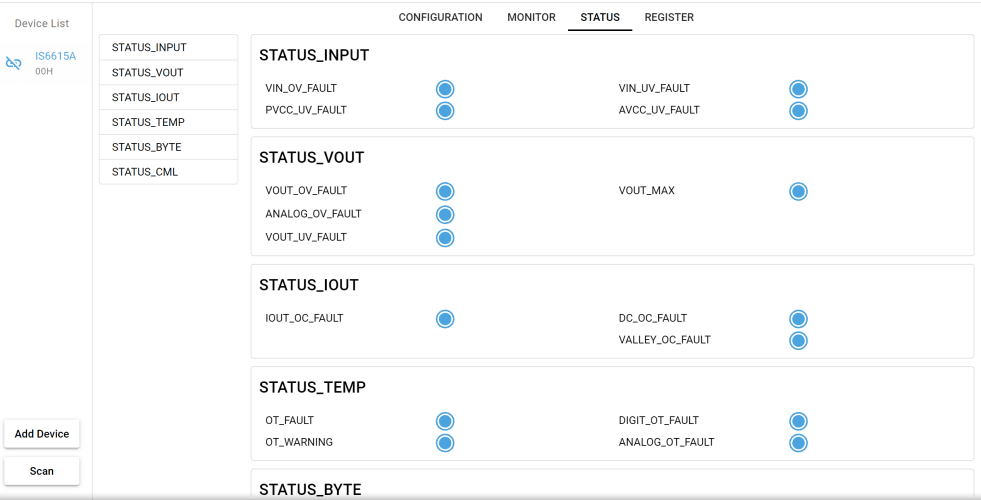Click the VOUT_MAX status indicator
Viewport: 981px width, 500px height.
tap(798, 191)
